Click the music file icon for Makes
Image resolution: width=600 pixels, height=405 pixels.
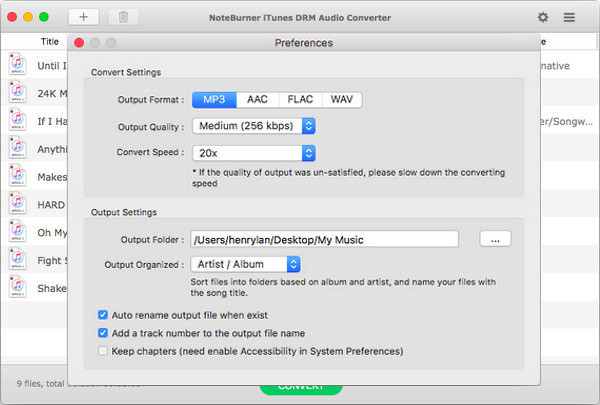pos(18,176)
